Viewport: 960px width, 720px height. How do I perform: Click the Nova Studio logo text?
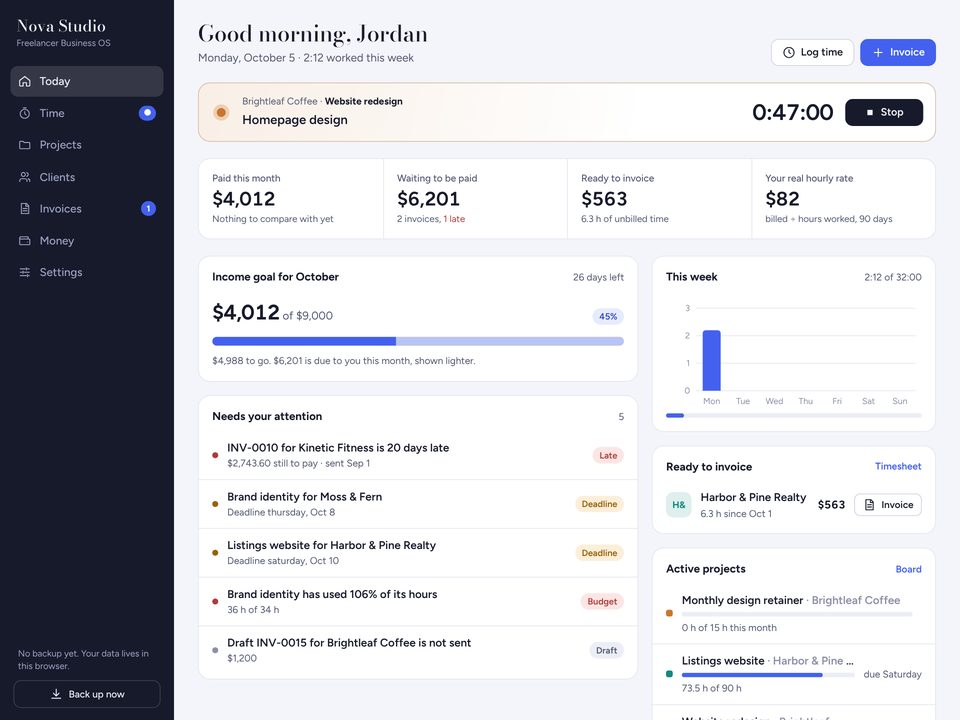pos(61,26)
